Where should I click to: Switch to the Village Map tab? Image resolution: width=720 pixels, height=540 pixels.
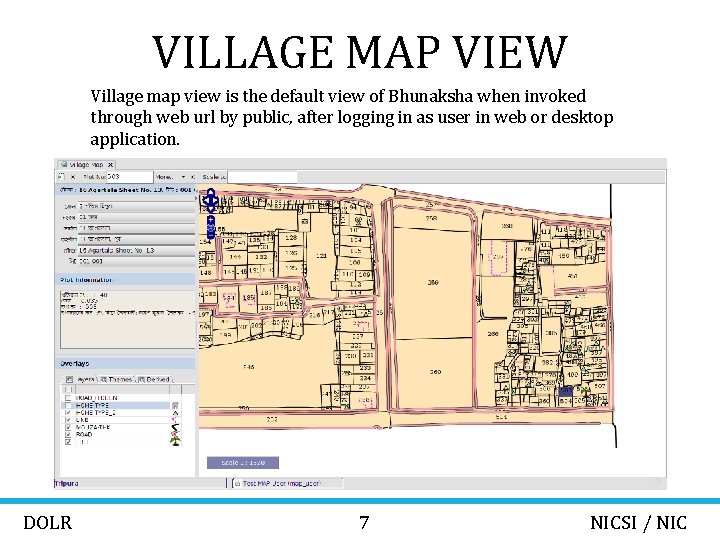86,164
